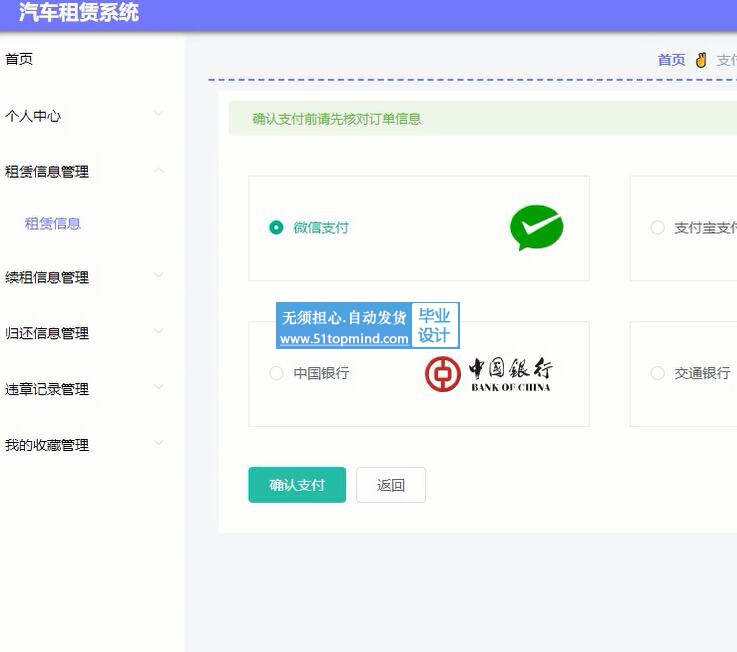737x652 pixels.
Task: Click the 汽车租赁系统 header title
Action: [78, 12]
